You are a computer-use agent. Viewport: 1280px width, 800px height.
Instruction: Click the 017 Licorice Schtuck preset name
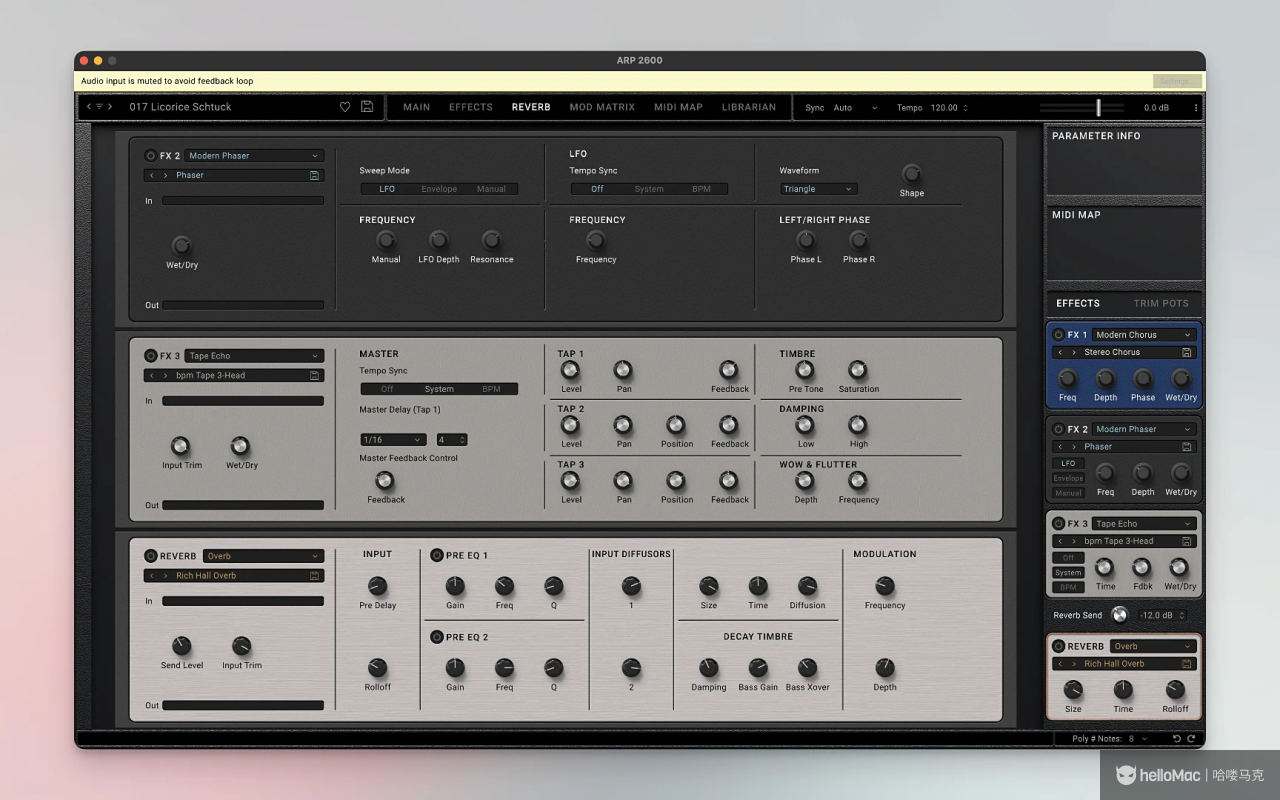coord(180,107)
